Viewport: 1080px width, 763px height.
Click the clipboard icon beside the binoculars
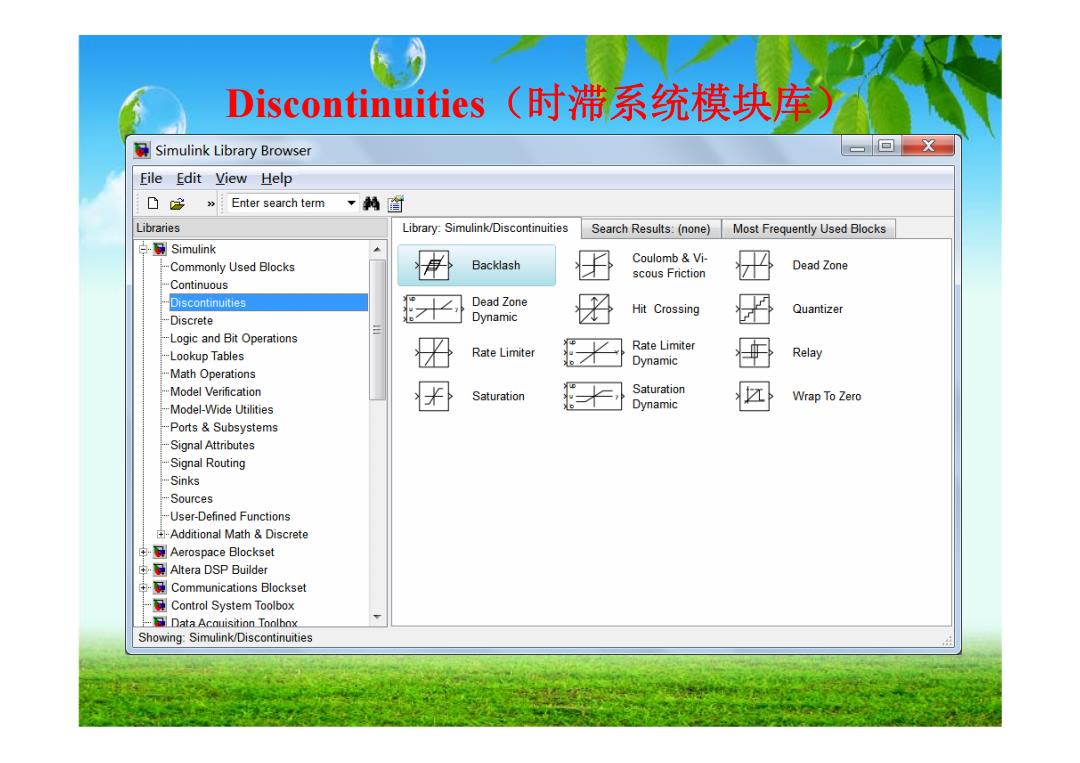click(x=395, y=203)
